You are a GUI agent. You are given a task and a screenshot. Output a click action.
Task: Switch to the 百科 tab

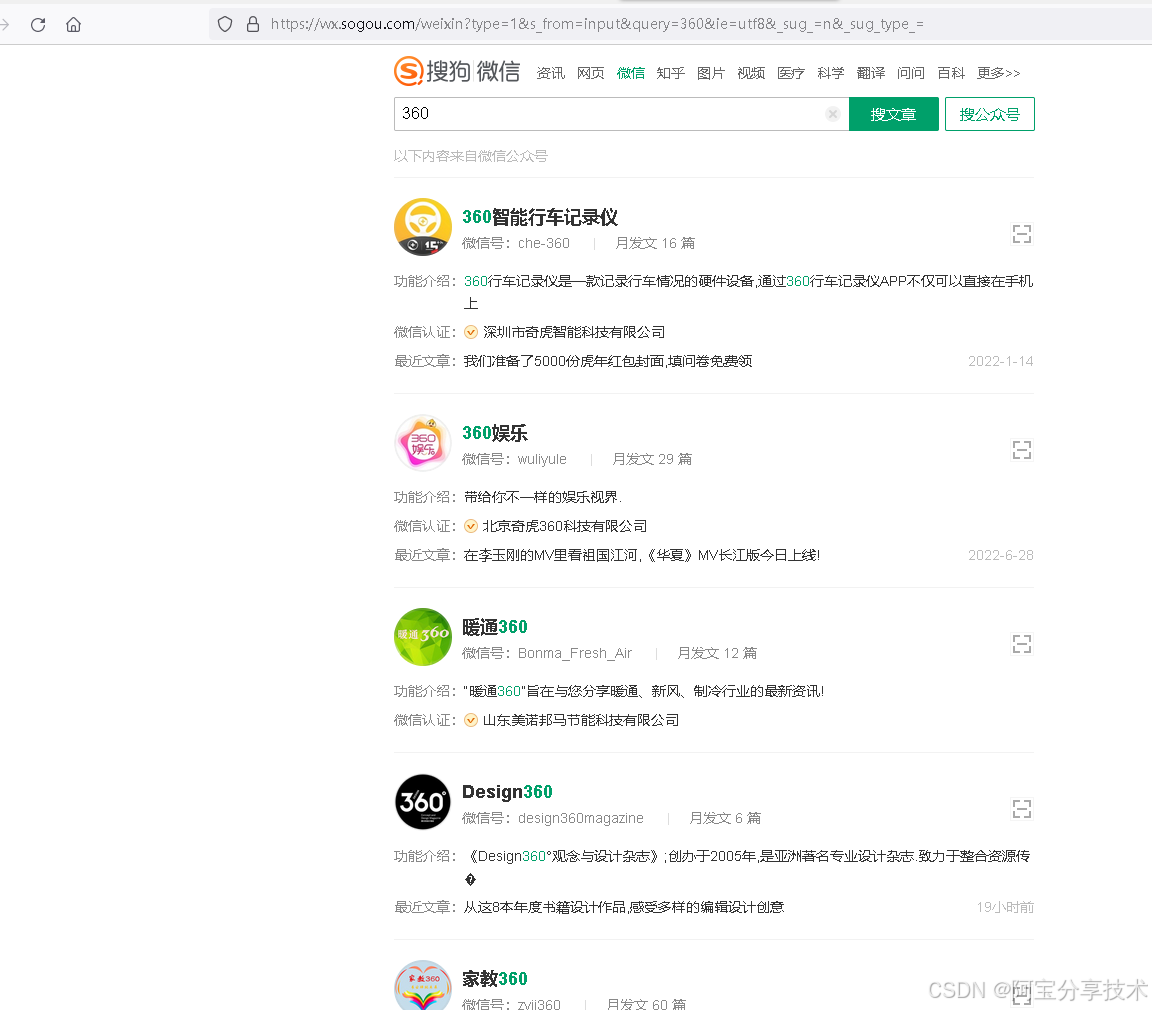point(951,73)
